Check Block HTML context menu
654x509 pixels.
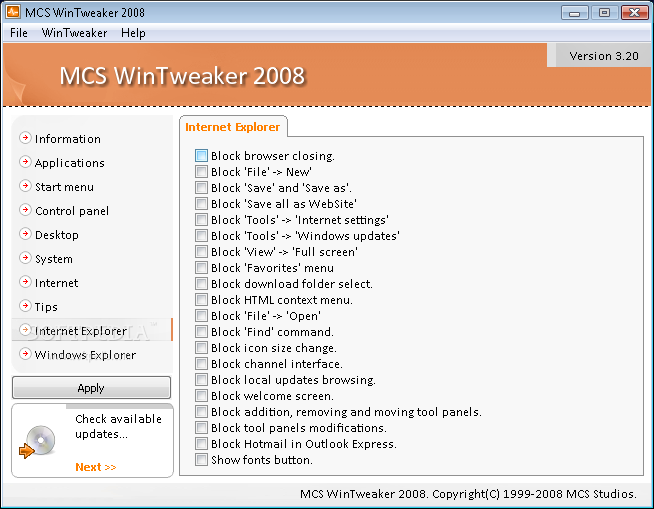tap(201, 300)
